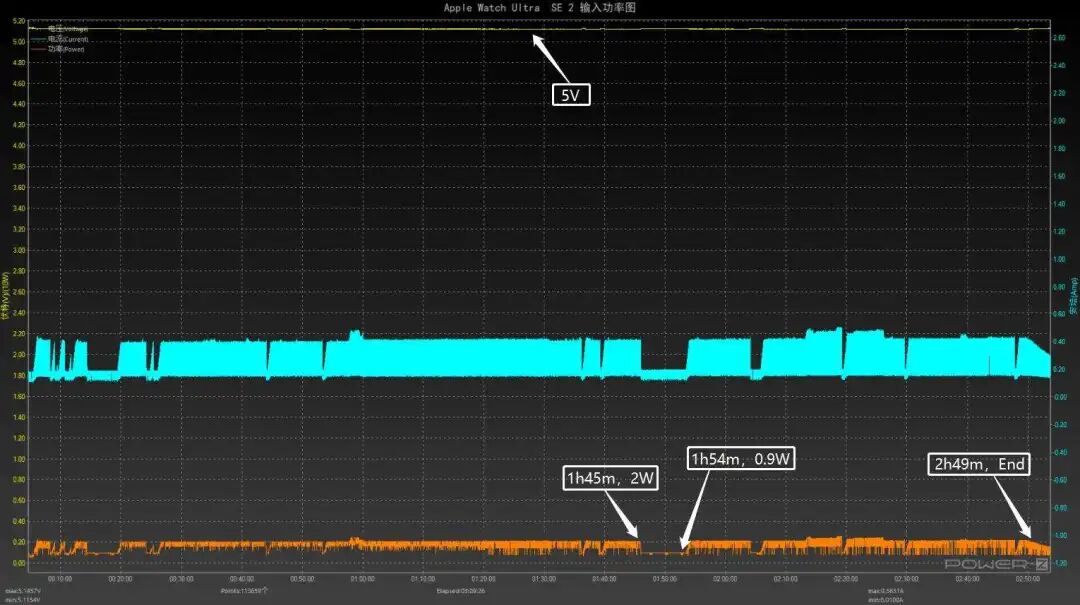
Task: Click the 2.60 value on right ampere axis
Action: pos(1059,38)
